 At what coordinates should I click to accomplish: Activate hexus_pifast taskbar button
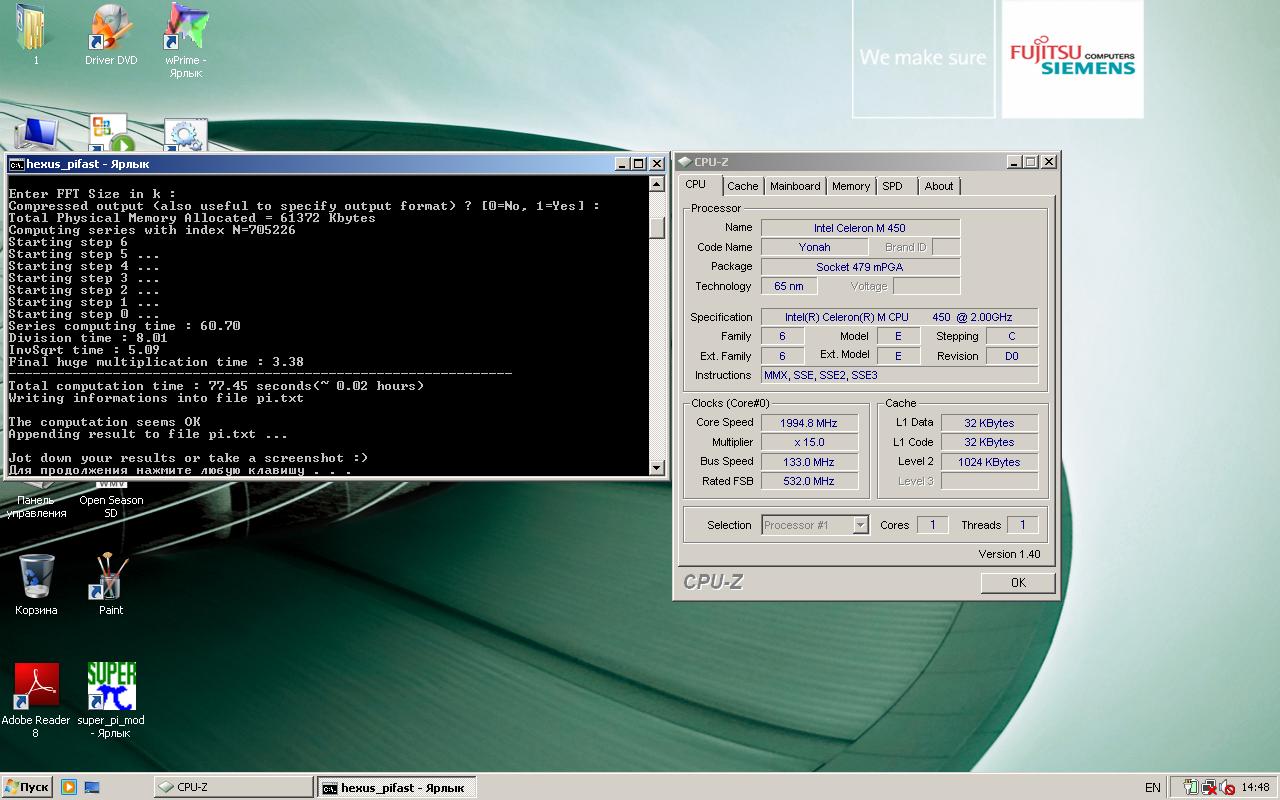397,787
